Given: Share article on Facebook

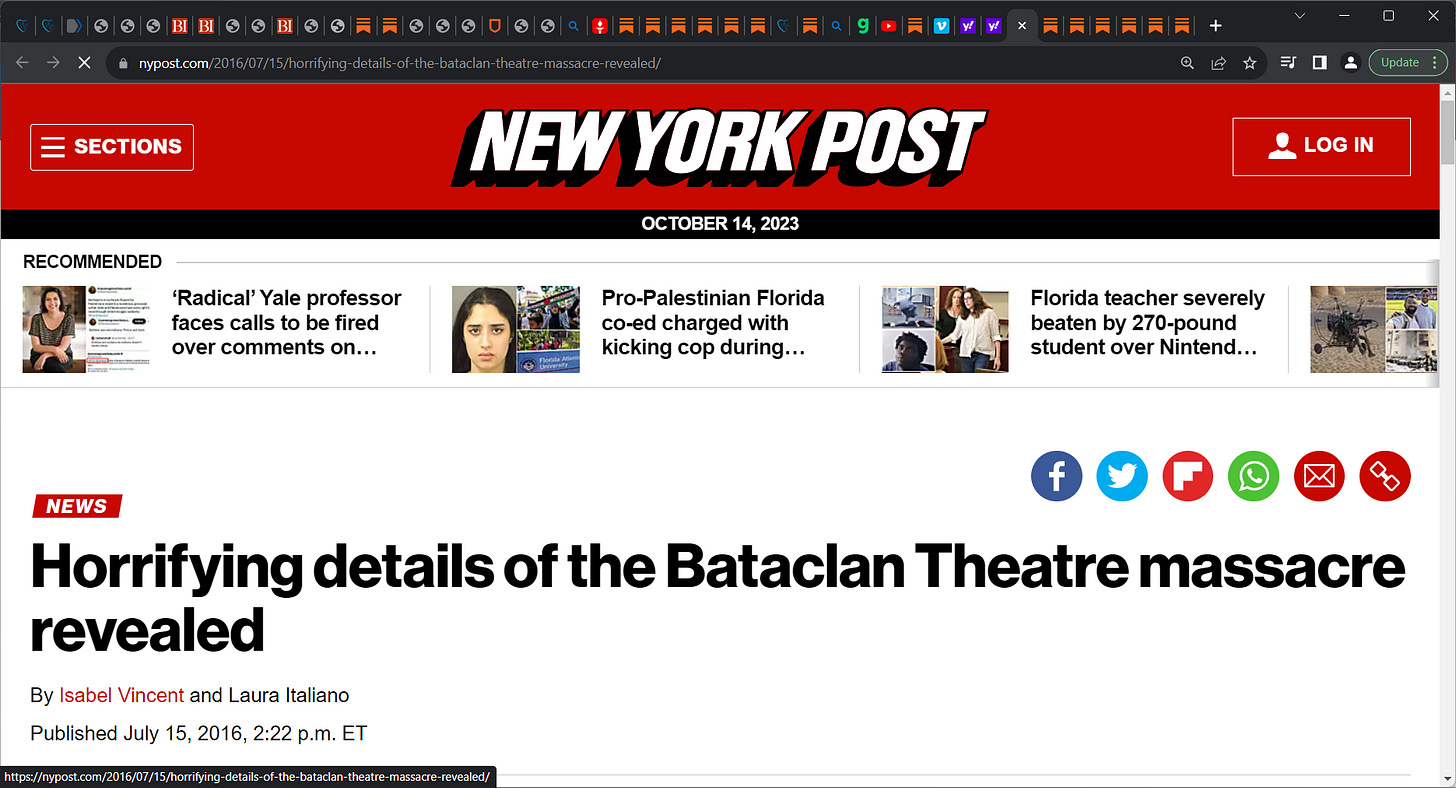Looking at the screenshot, I should pyautogui.click(x=1056, y=476).
